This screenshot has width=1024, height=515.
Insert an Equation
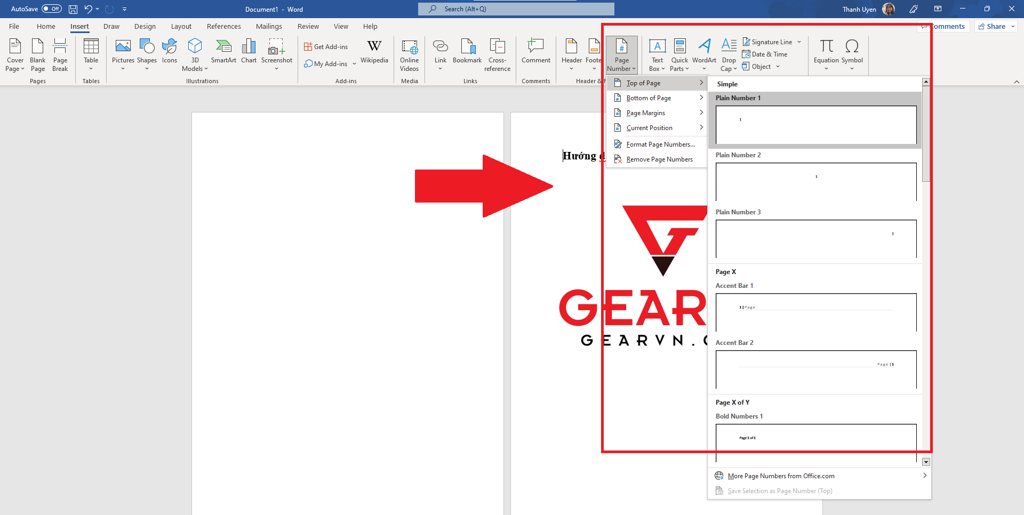click(x=826, y=55)
